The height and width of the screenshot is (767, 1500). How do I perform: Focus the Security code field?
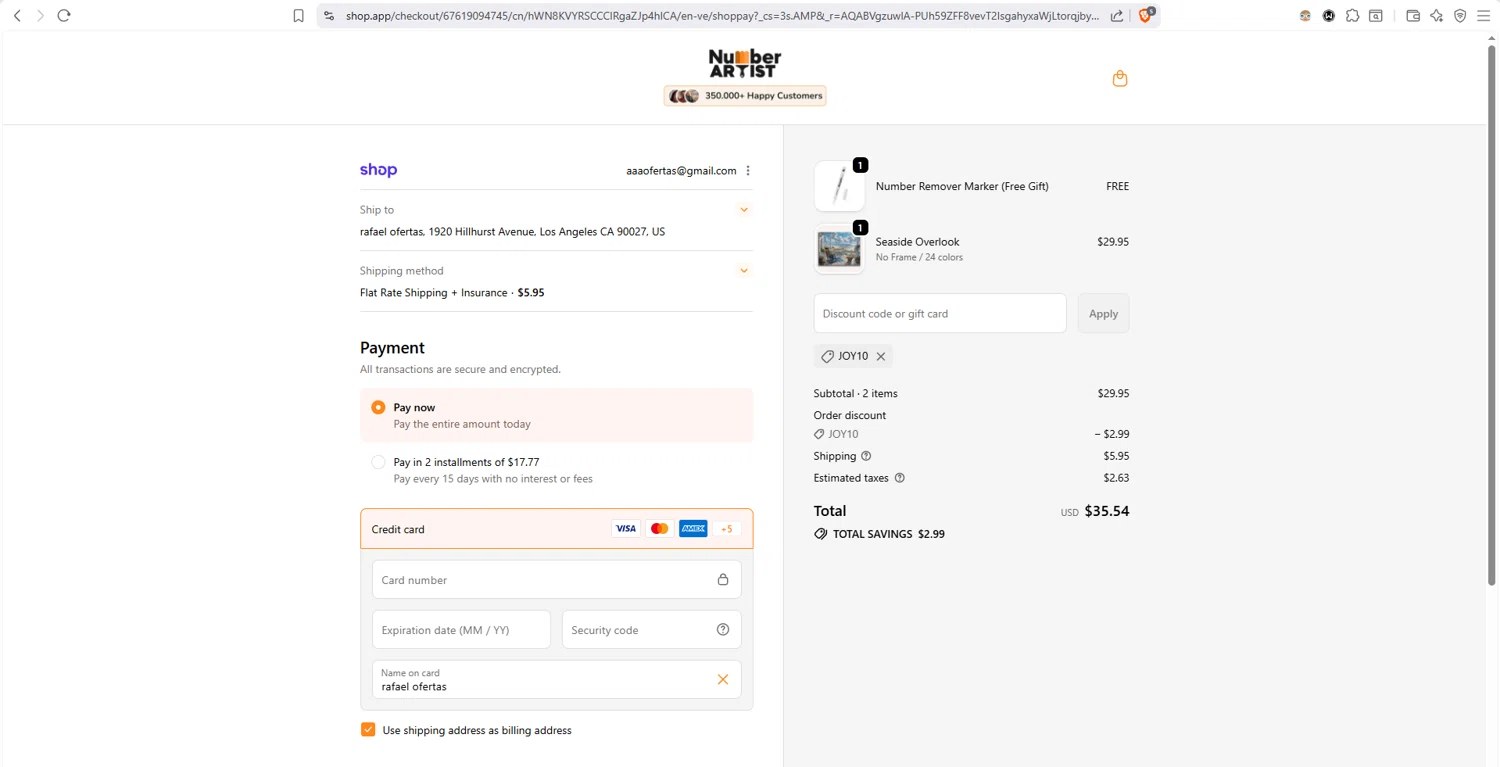(x=652, y=630)
